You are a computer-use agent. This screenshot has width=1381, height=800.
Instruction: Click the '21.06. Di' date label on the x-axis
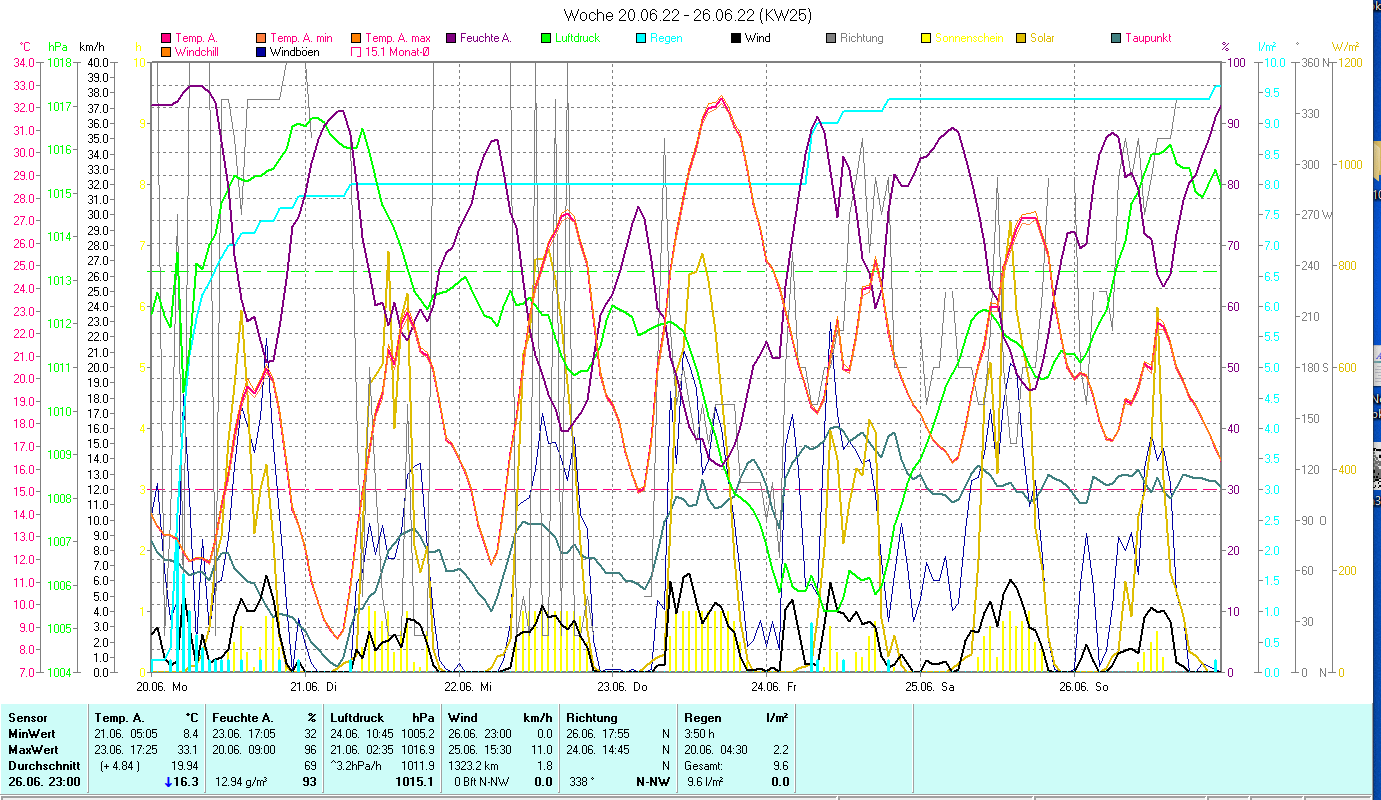(314, 687)
